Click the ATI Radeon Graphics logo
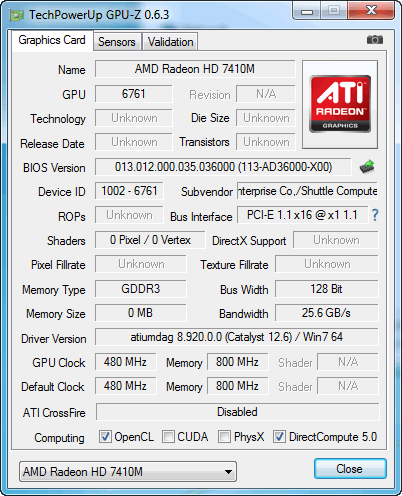 click(340, 104)
